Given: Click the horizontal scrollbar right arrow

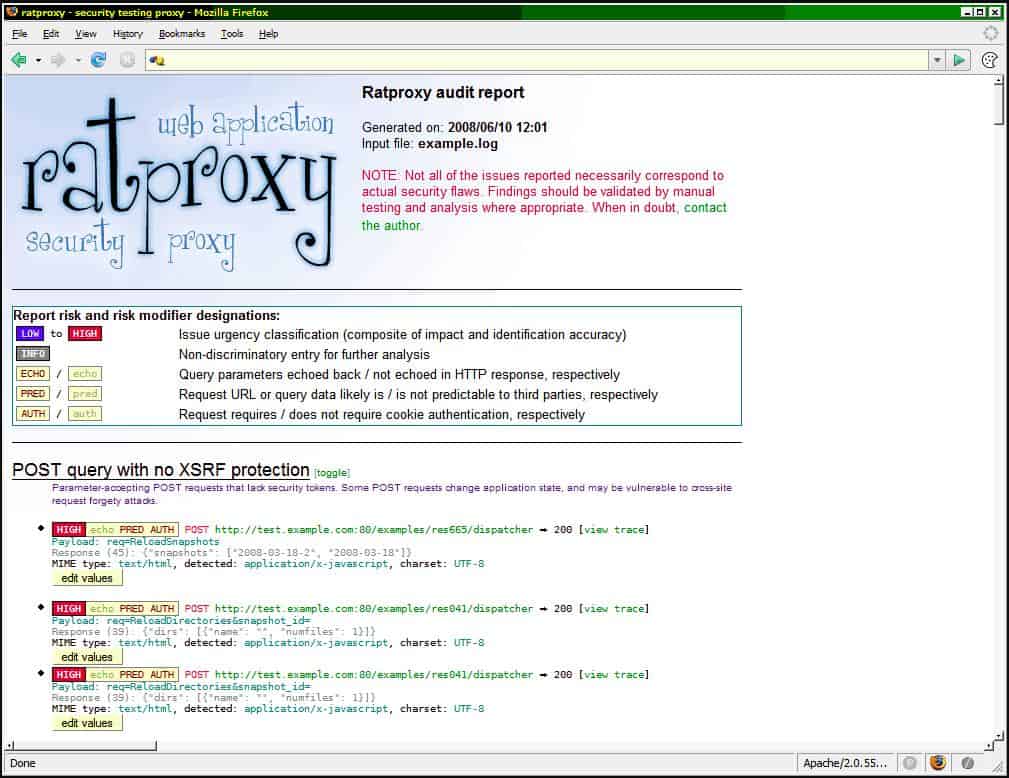Looking at the screenshot, I should pos(988,746).
